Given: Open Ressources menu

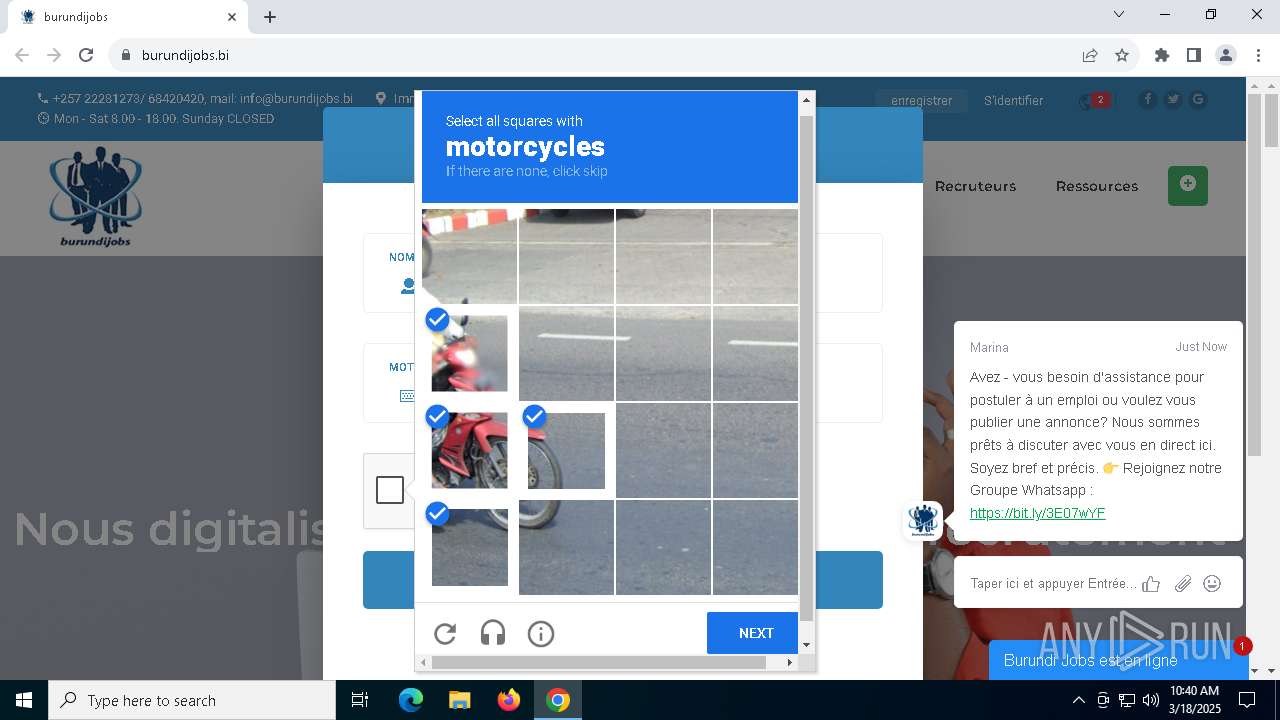Looking at the screenshot, I should tap(1097, 186).
